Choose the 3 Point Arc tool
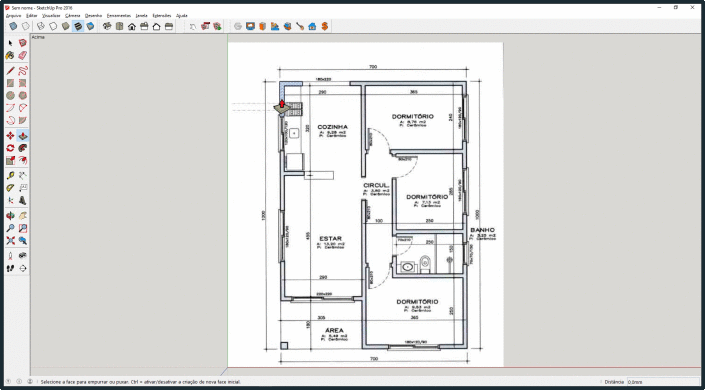 [10, 120]
